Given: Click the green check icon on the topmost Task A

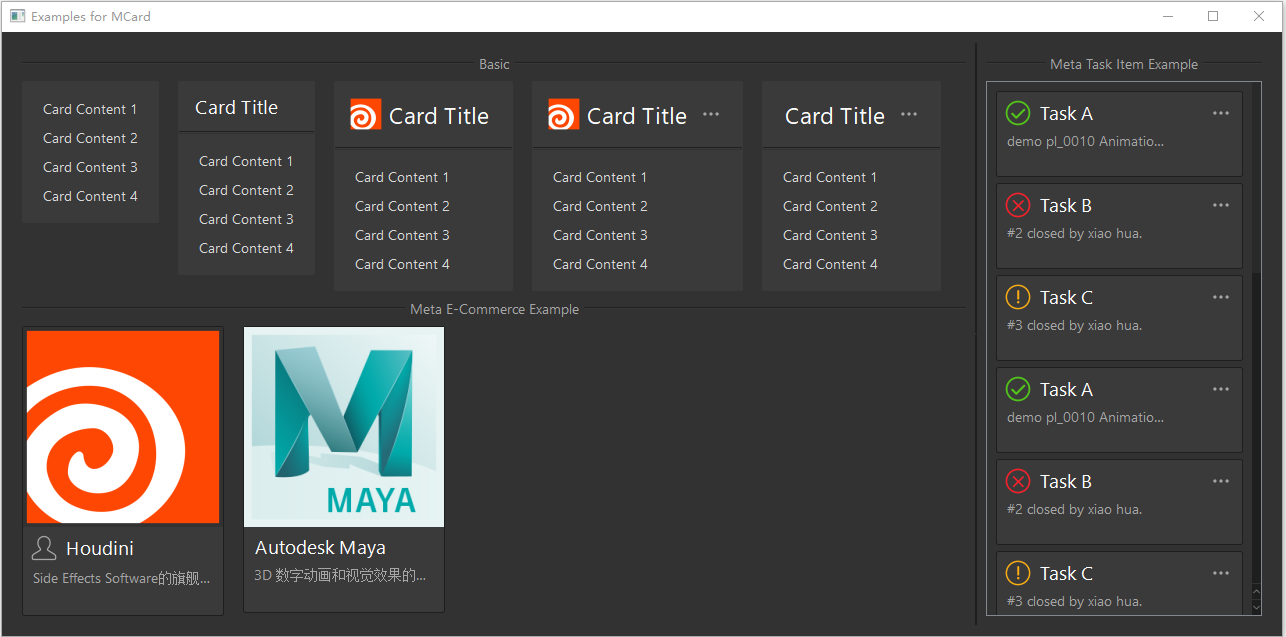Looking at the screenshot, I should 1018,113.
